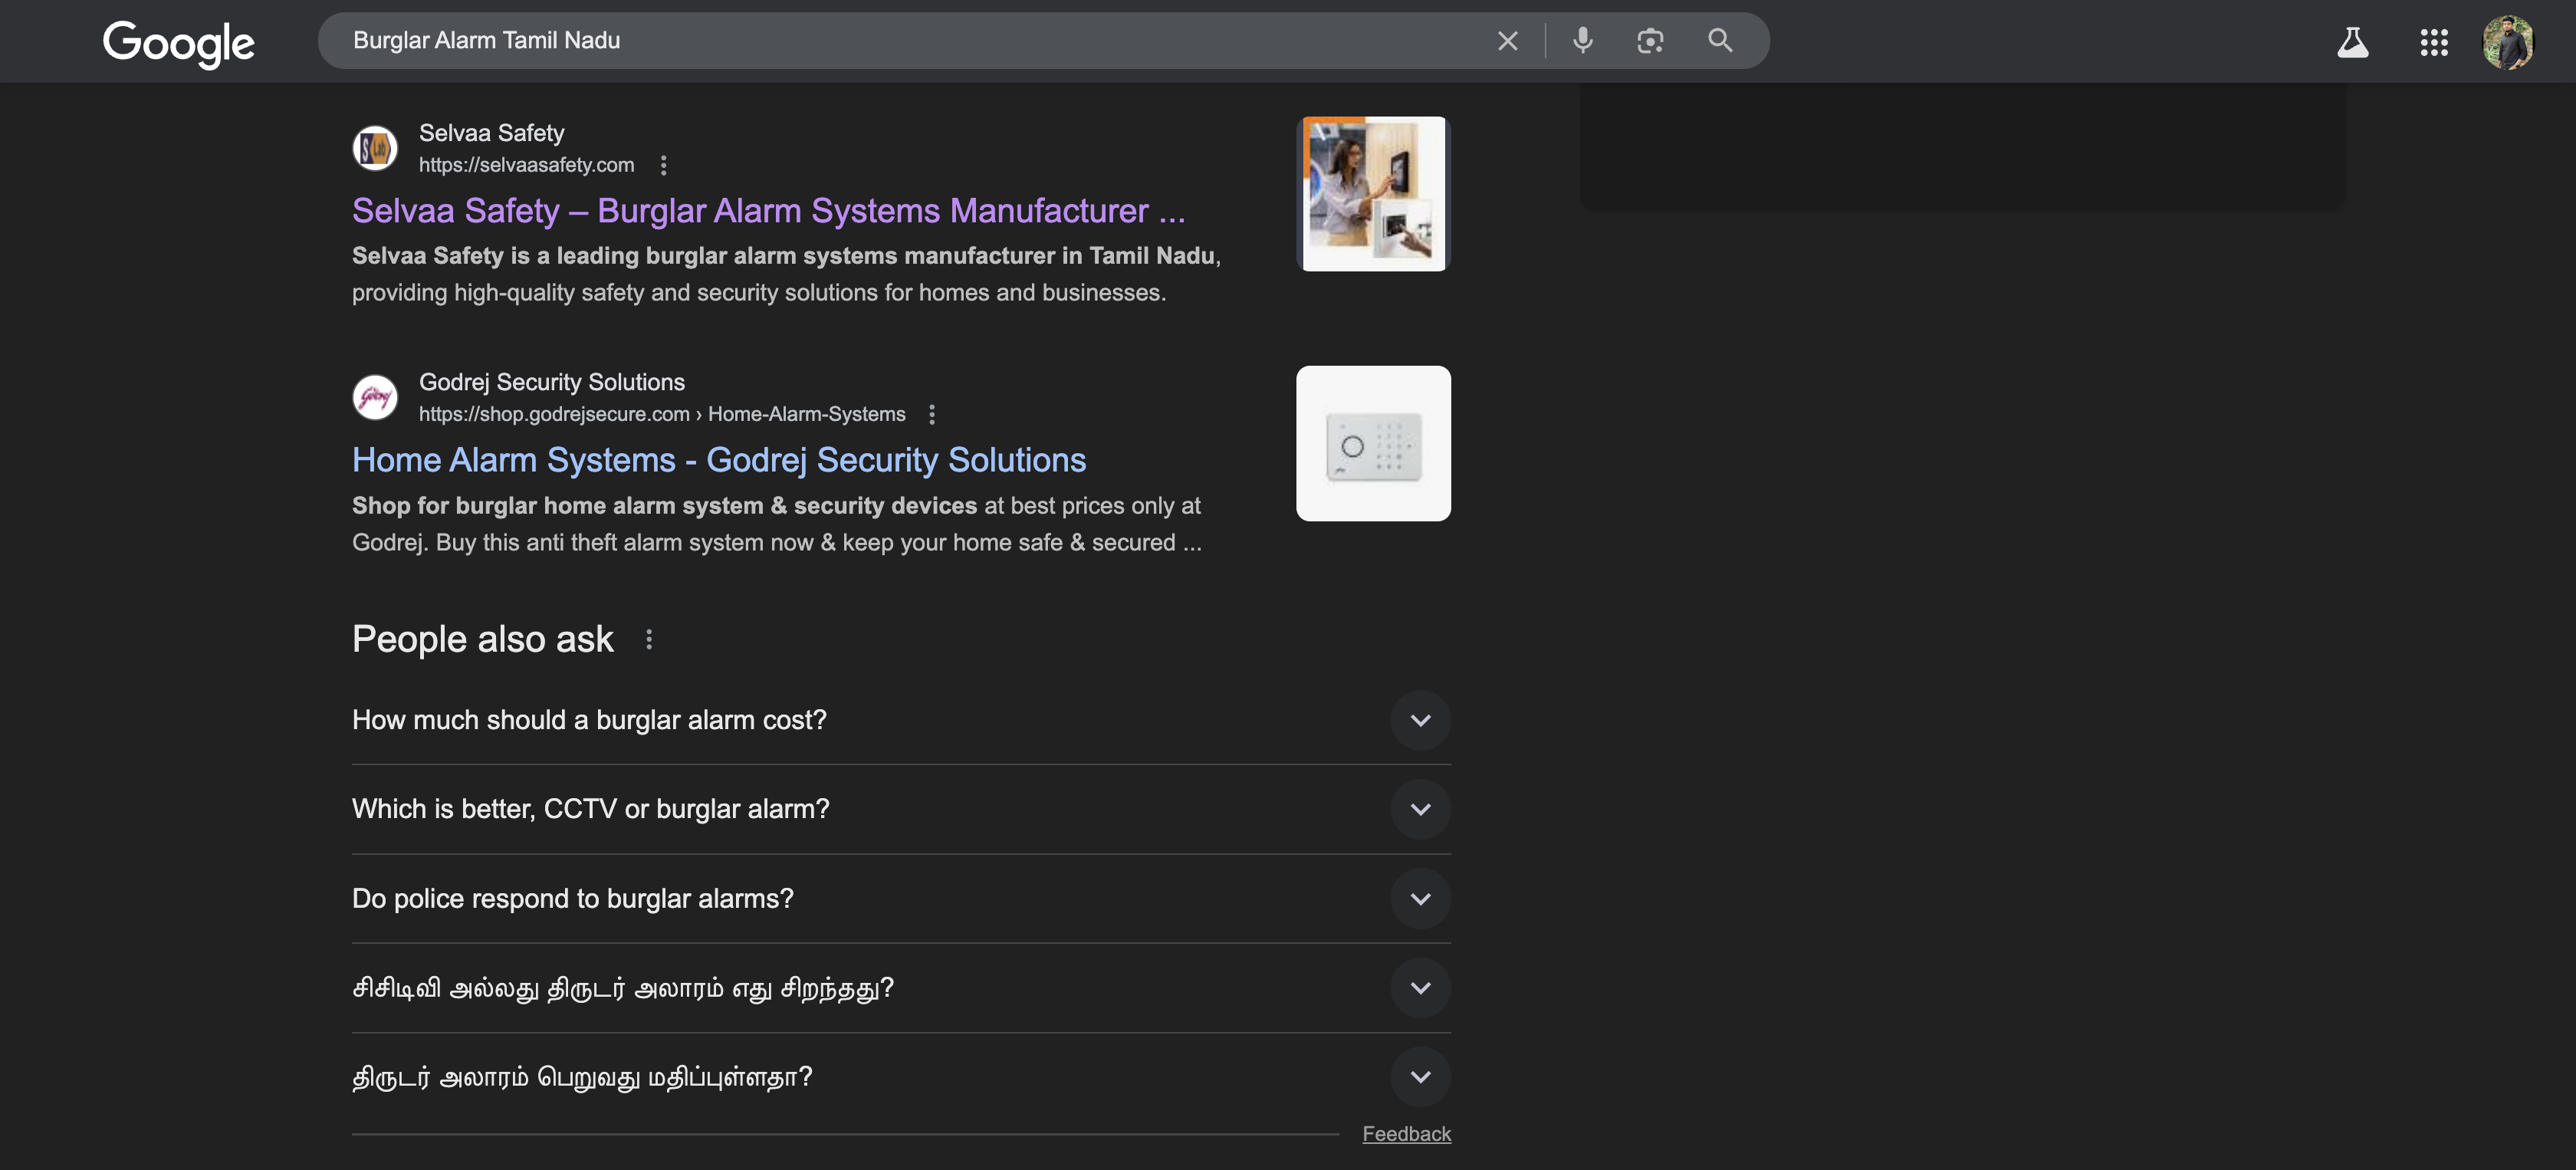Open options menu for Selvaa Safety result

663,165
